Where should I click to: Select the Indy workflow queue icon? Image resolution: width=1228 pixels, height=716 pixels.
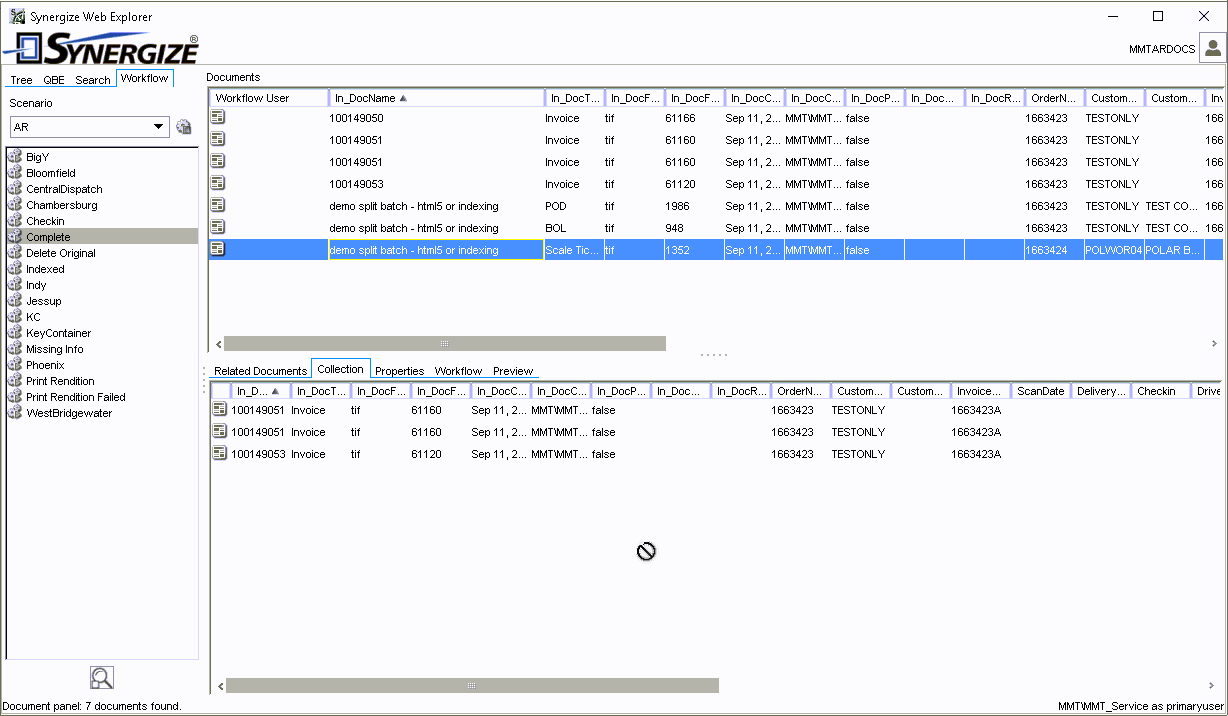coord(15,285)
